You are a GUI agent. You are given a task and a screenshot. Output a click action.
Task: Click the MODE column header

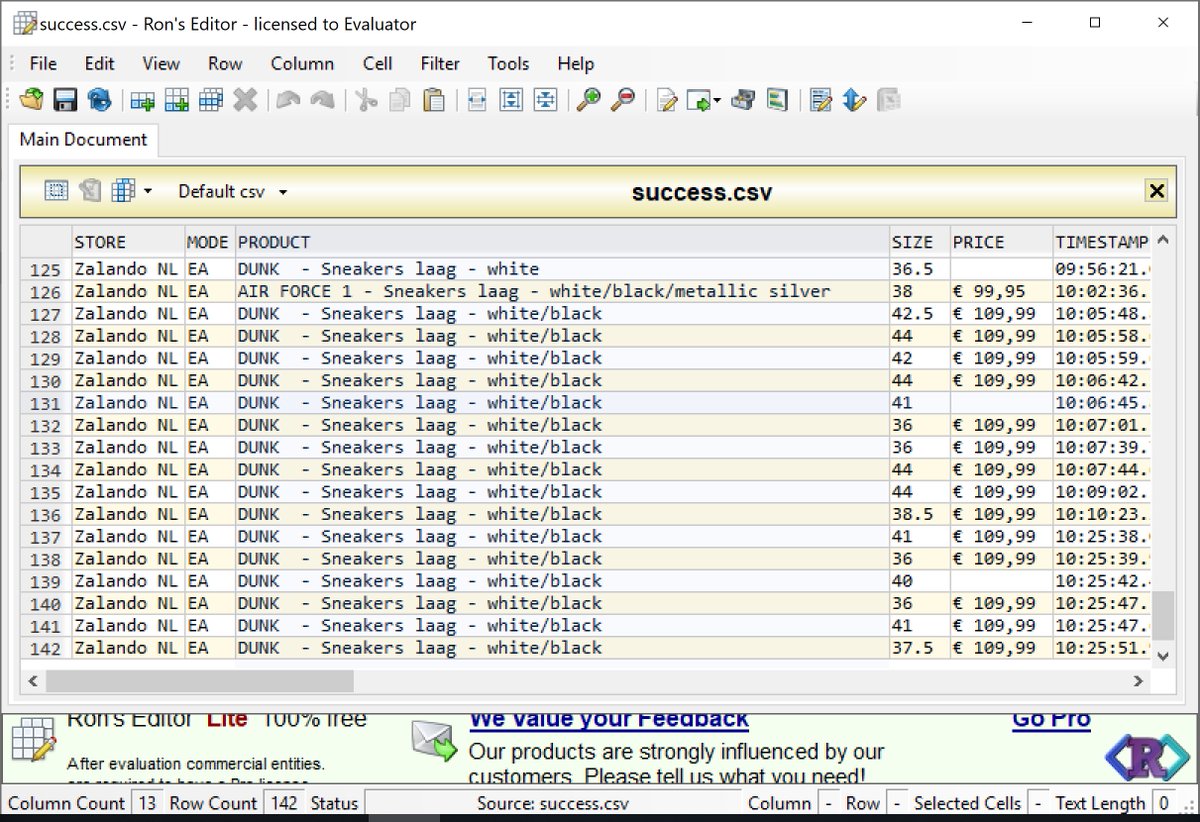tap(210, 242)
